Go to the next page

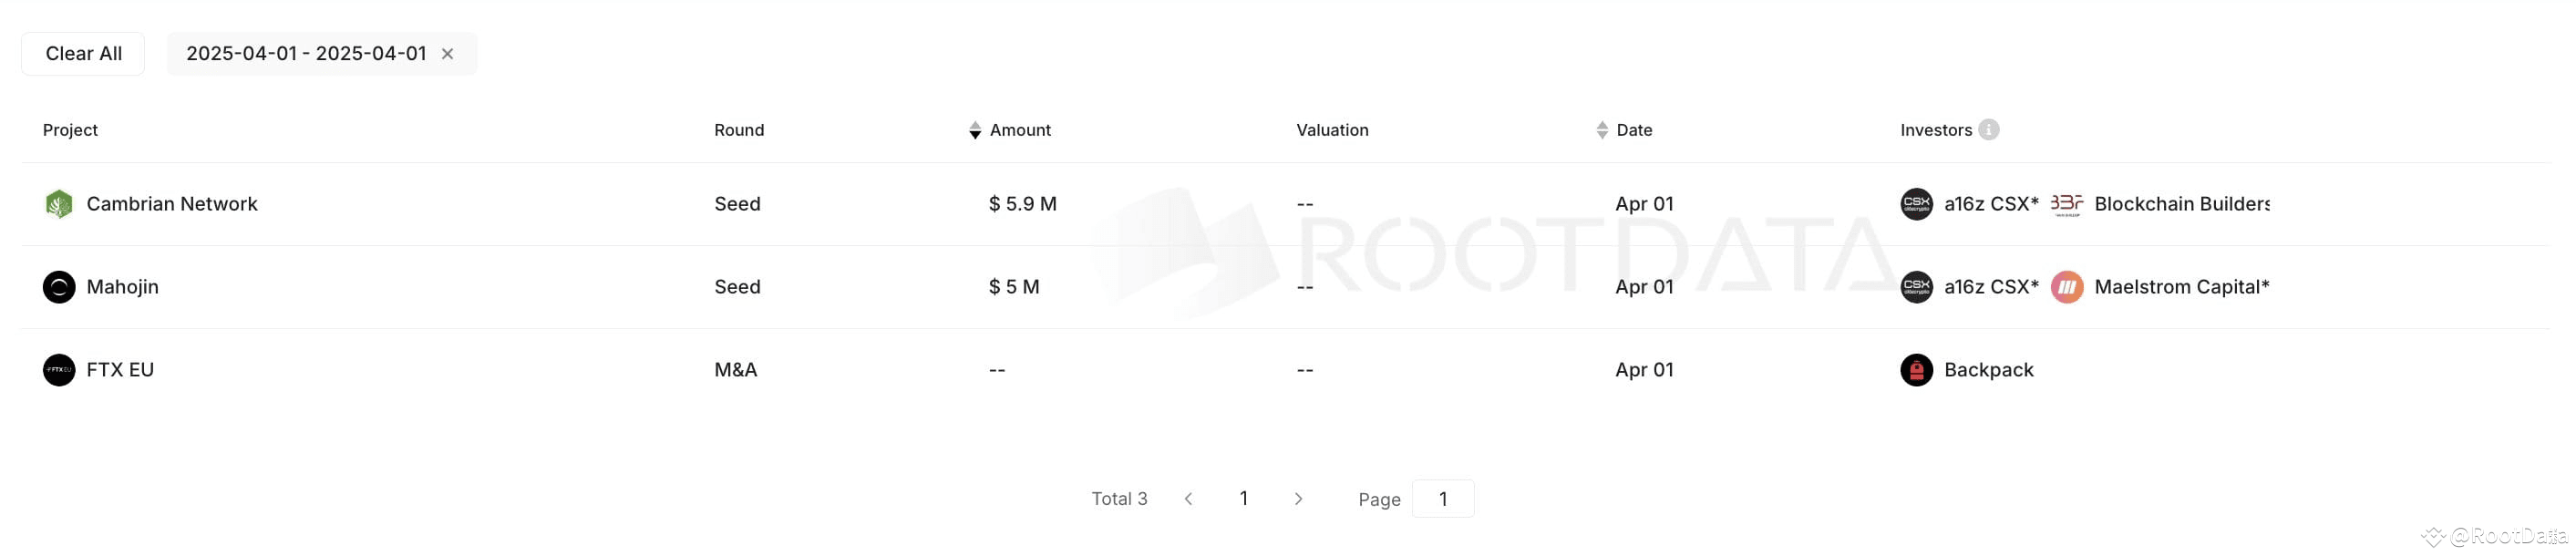click(1299, 498)
